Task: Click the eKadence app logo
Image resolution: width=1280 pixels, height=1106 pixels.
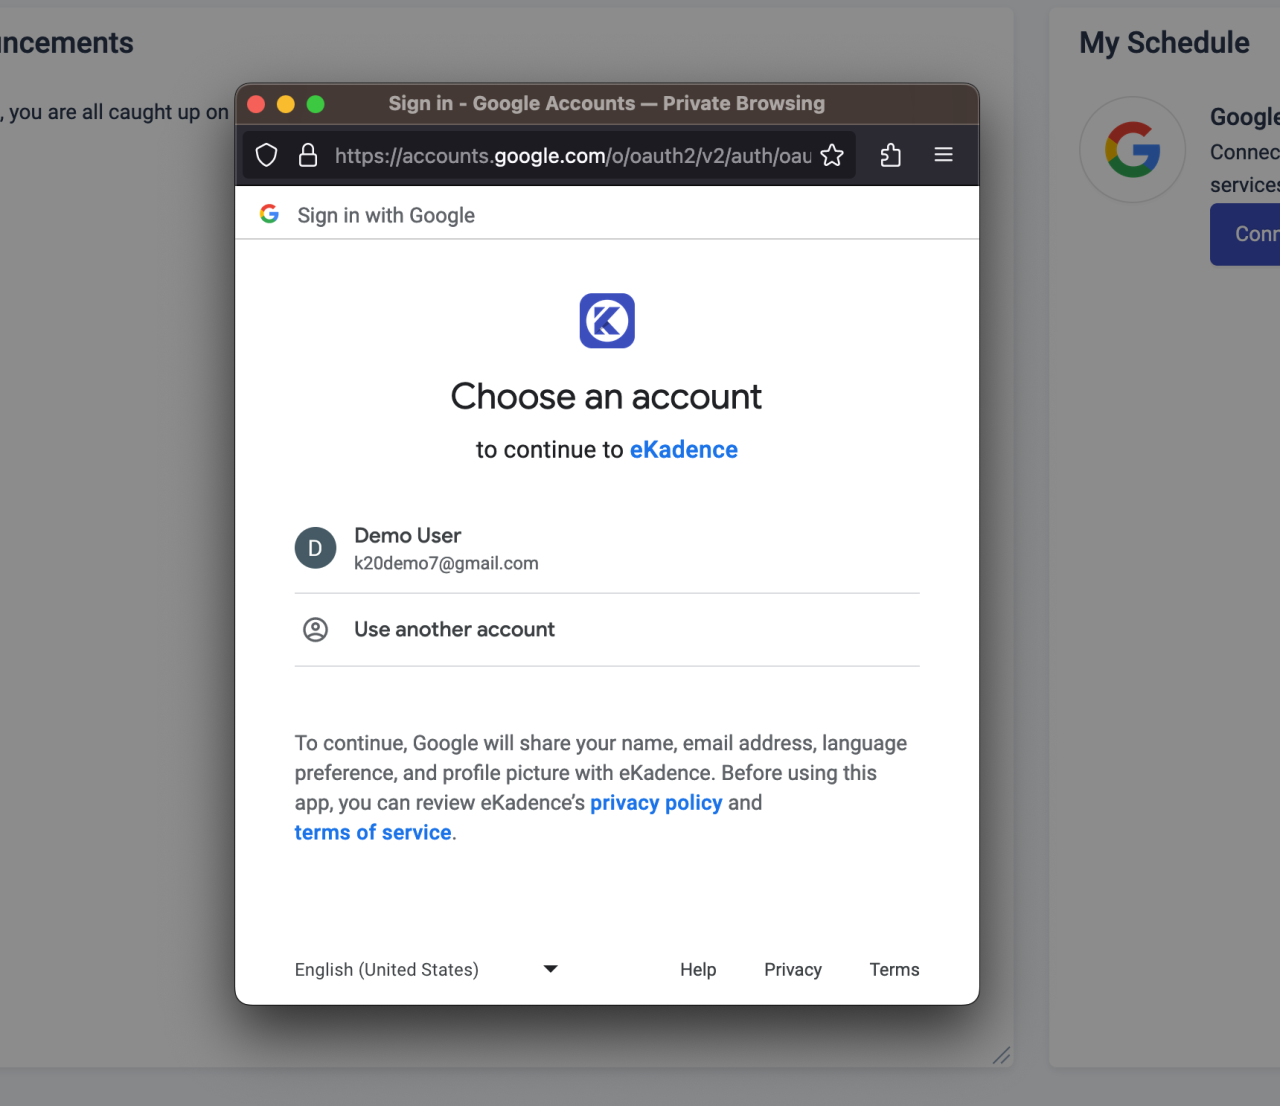Action: pyautogui.click(x=607, y=321)
